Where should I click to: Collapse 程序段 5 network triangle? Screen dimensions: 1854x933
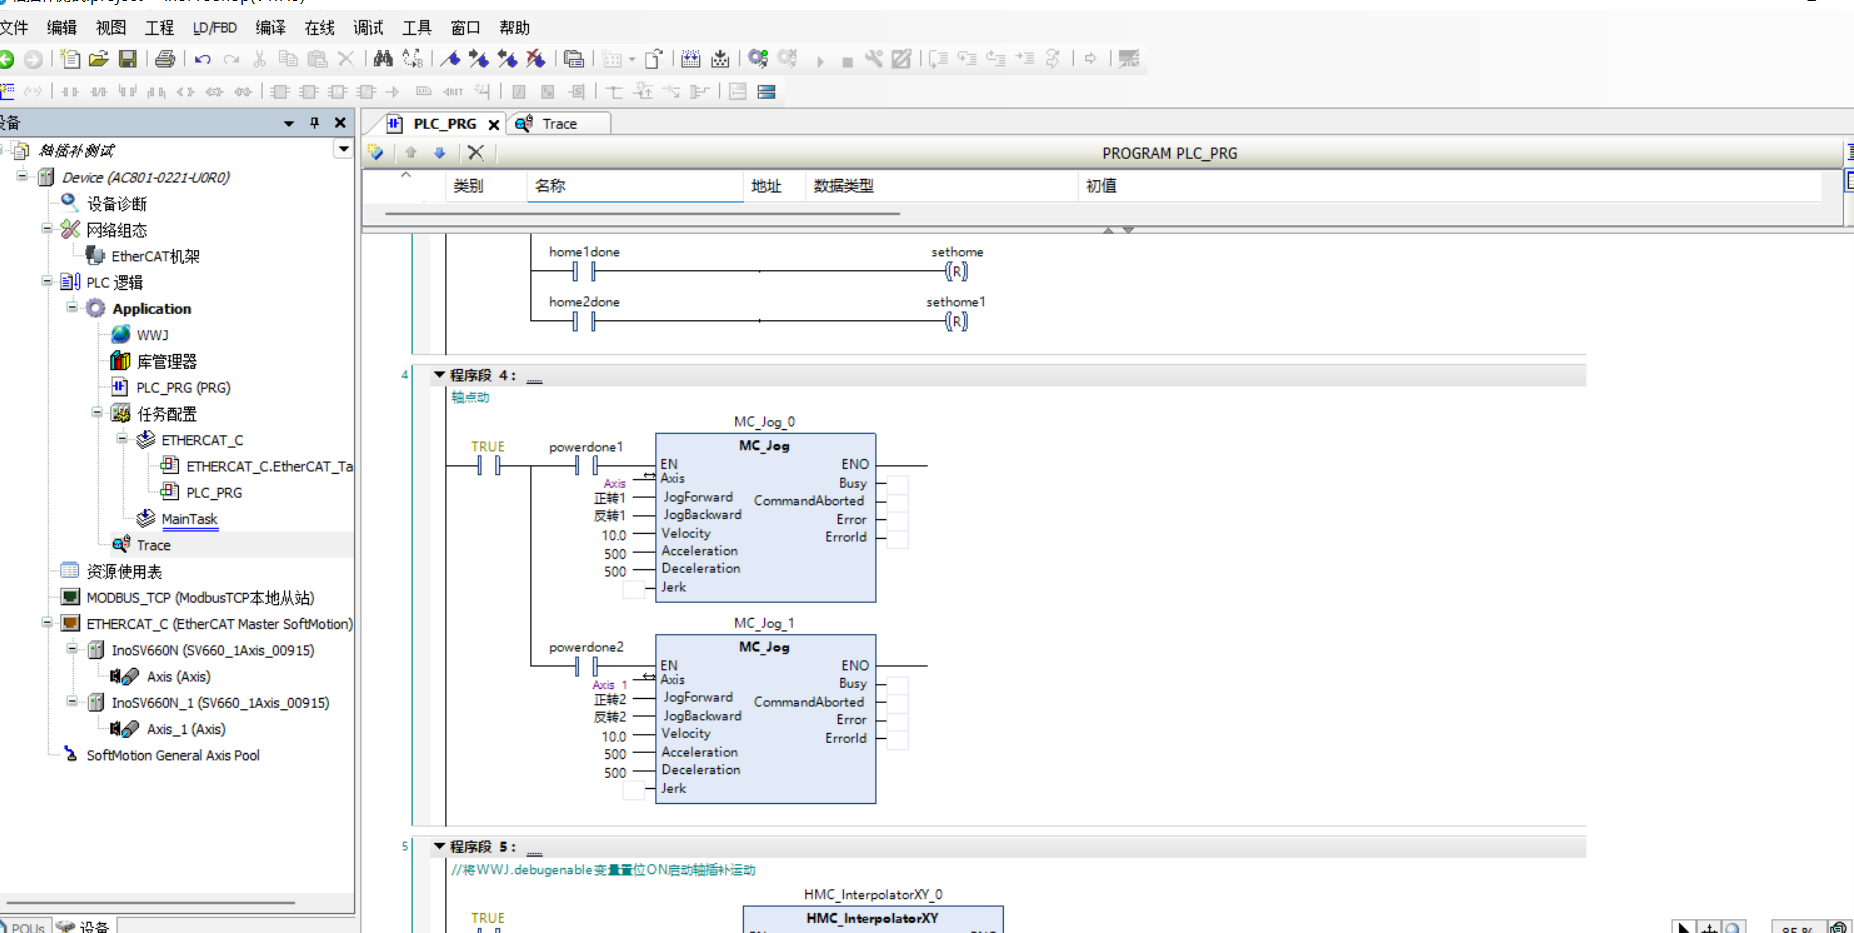click(439, 846)
